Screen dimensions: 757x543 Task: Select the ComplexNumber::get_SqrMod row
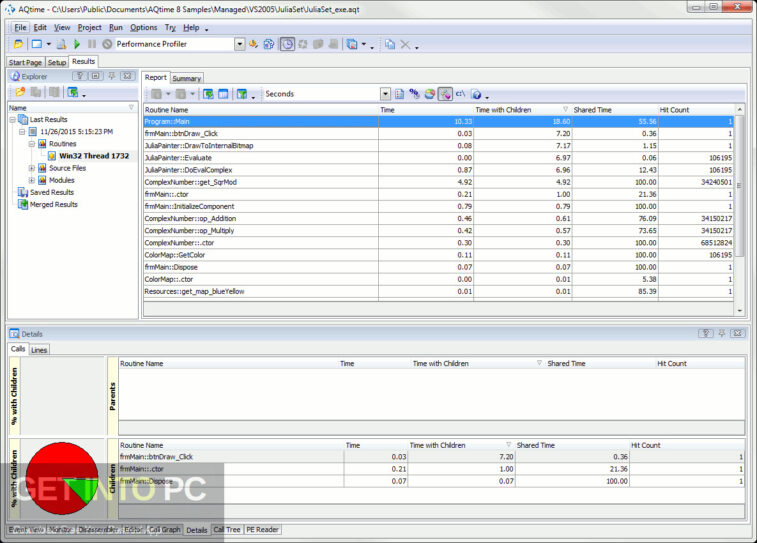tap(438, 182)
